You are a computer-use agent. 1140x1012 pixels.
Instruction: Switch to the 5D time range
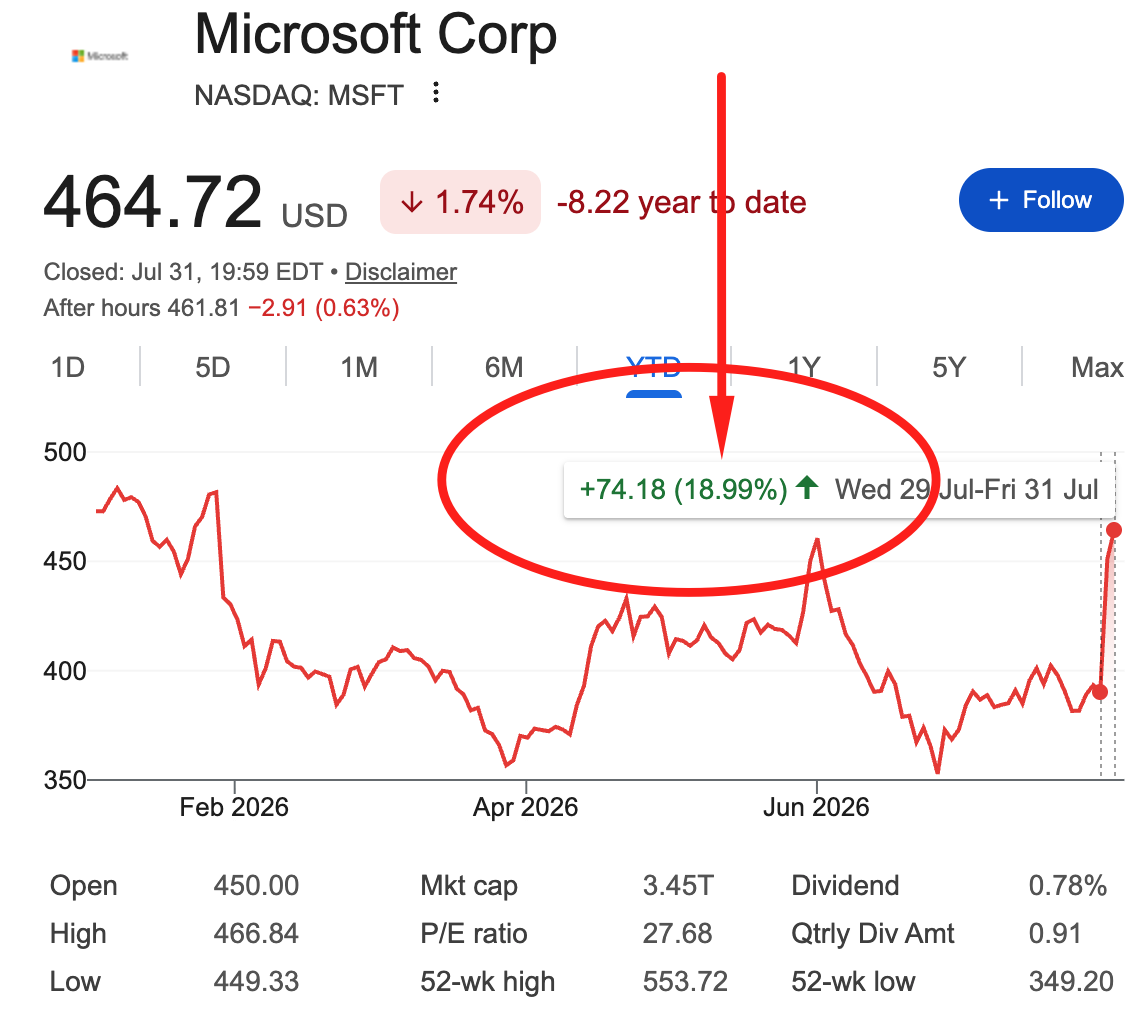coord(212,367)
